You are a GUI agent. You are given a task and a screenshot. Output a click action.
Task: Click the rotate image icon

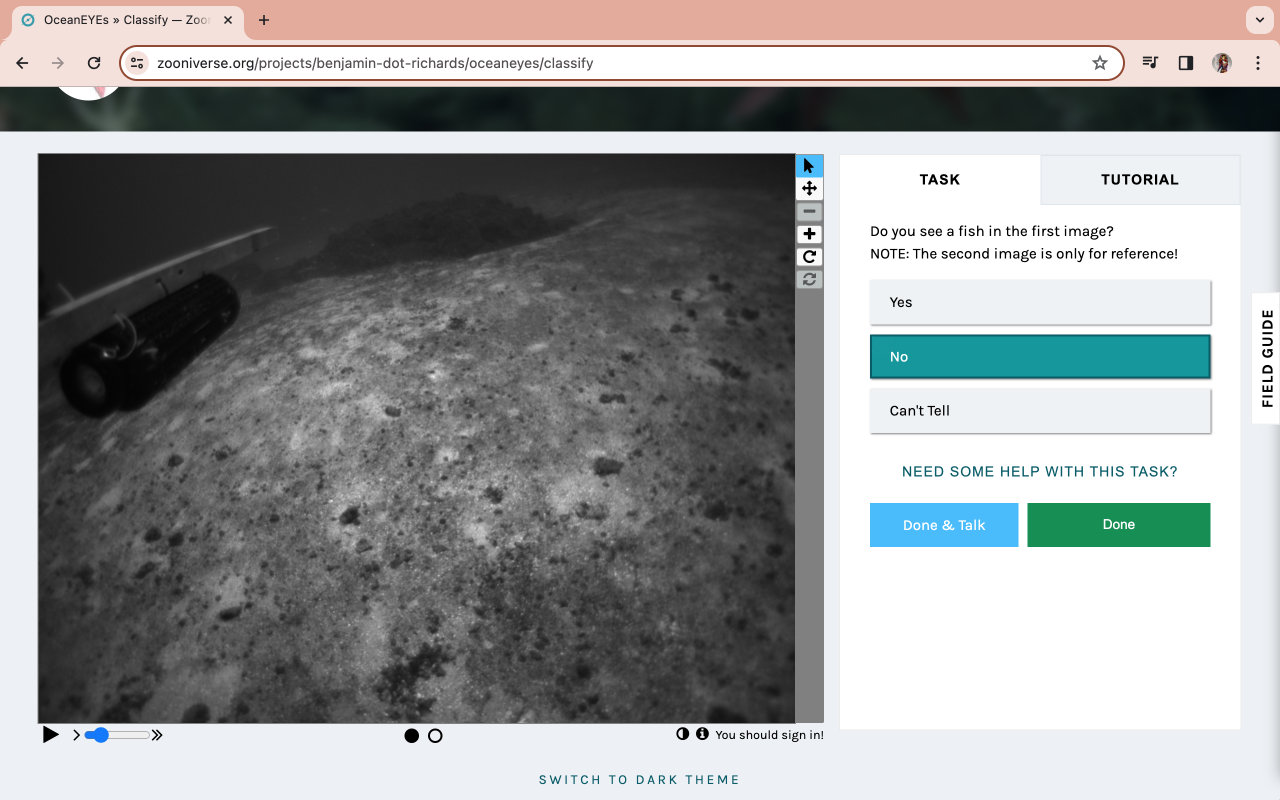click(809, 257)
